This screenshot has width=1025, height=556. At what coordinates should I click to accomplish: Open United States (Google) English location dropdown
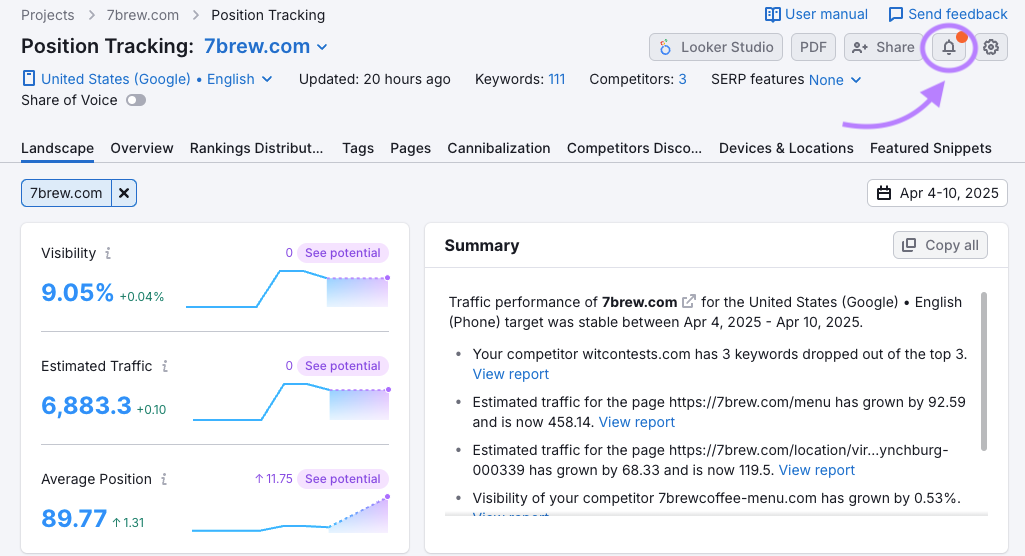pos(147,79)
